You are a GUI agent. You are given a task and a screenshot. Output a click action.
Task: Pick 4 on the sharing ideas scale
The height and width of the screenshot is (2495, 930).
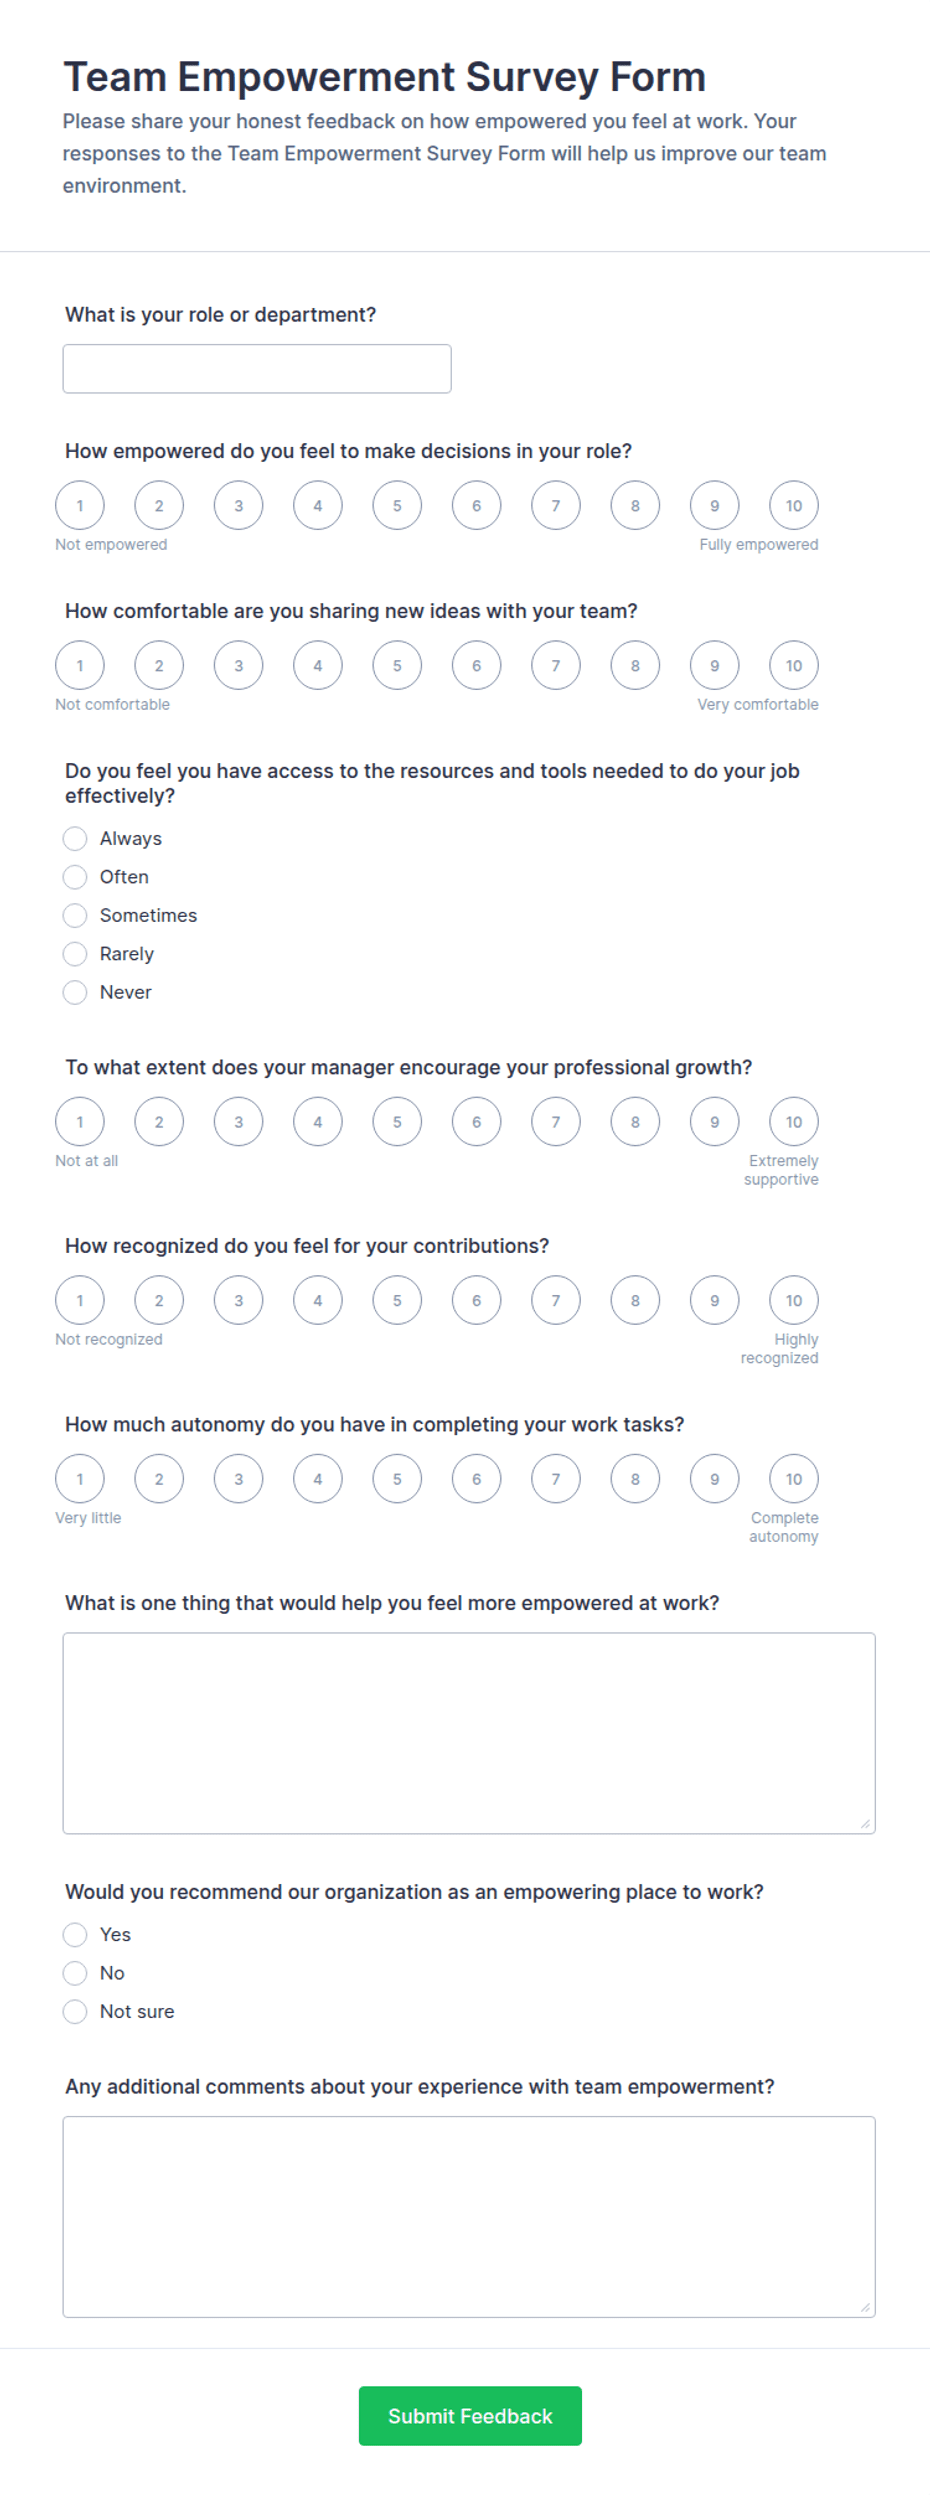pyautogui.click(x=318, y=666)
